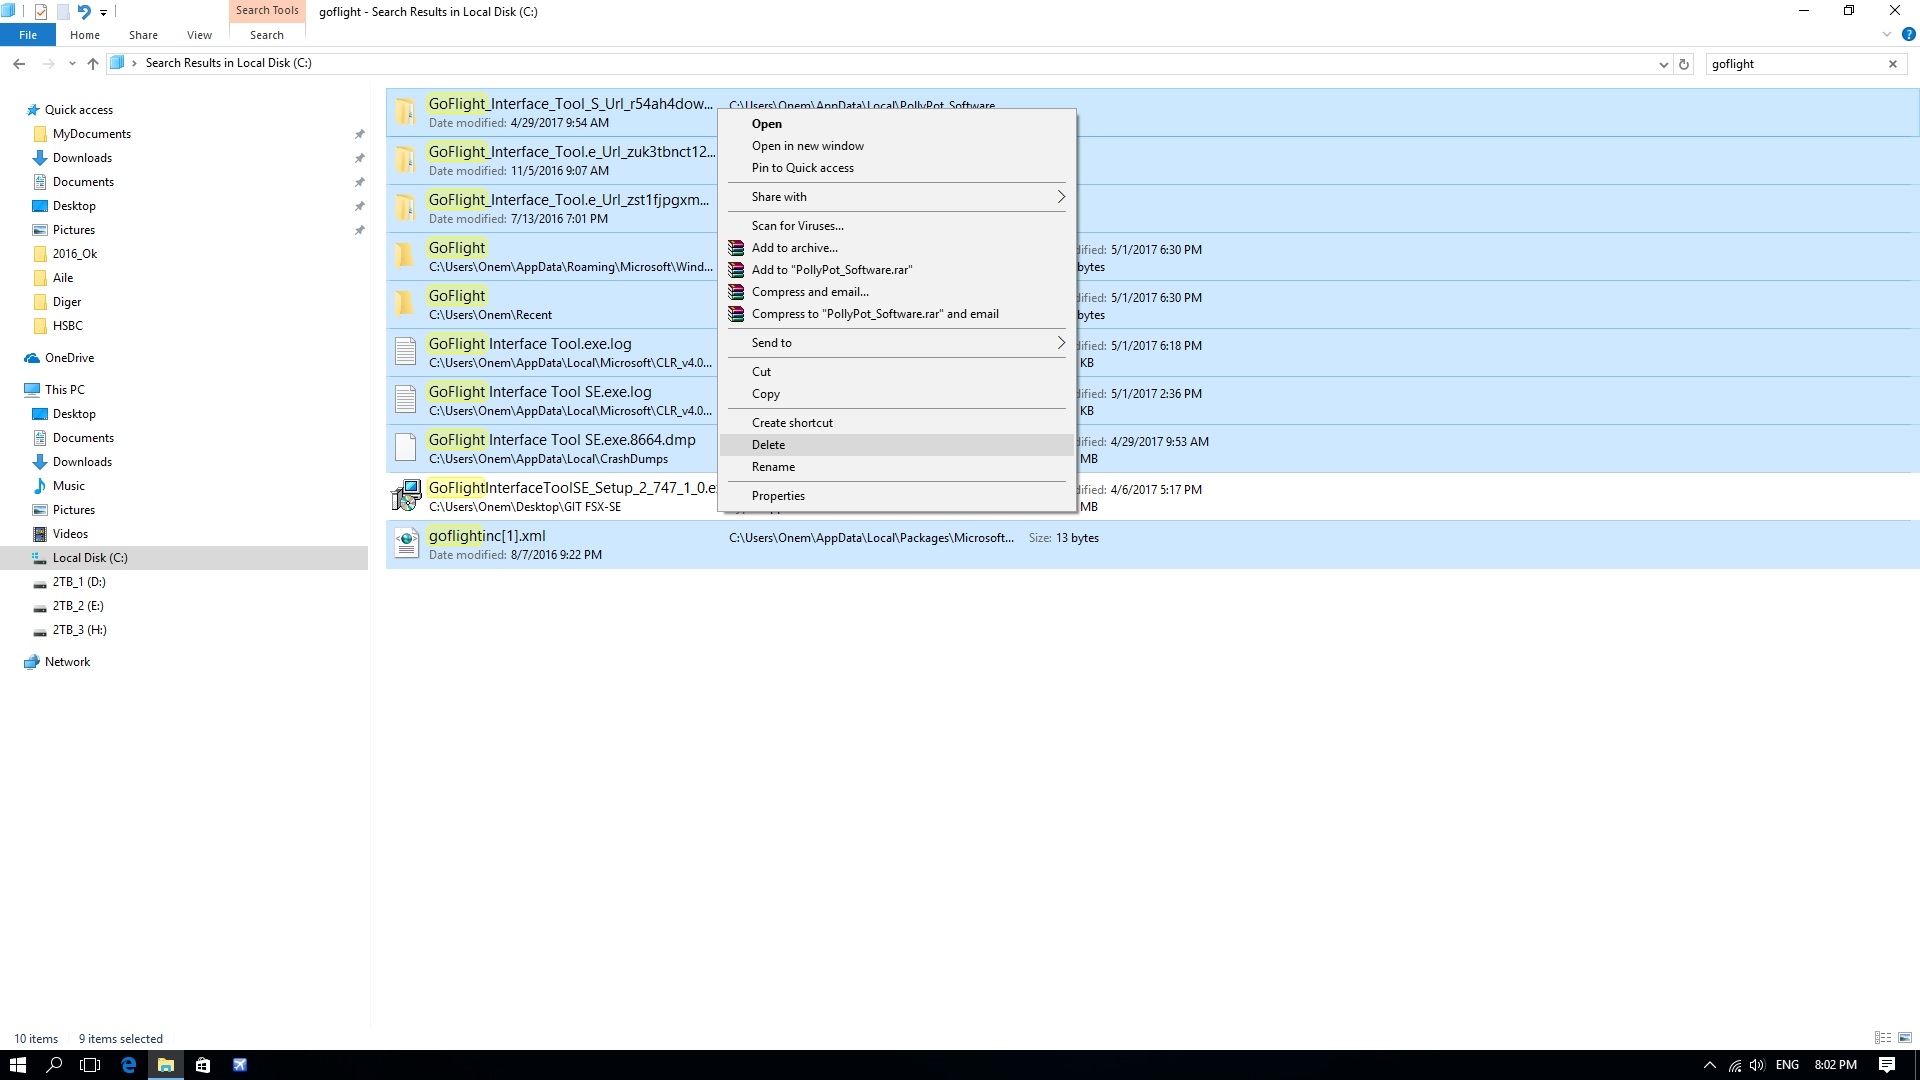This screenshot has width=1920, height=1080.
Task: Open the HSBC folder in sidebar
Action: click(67, 326)
